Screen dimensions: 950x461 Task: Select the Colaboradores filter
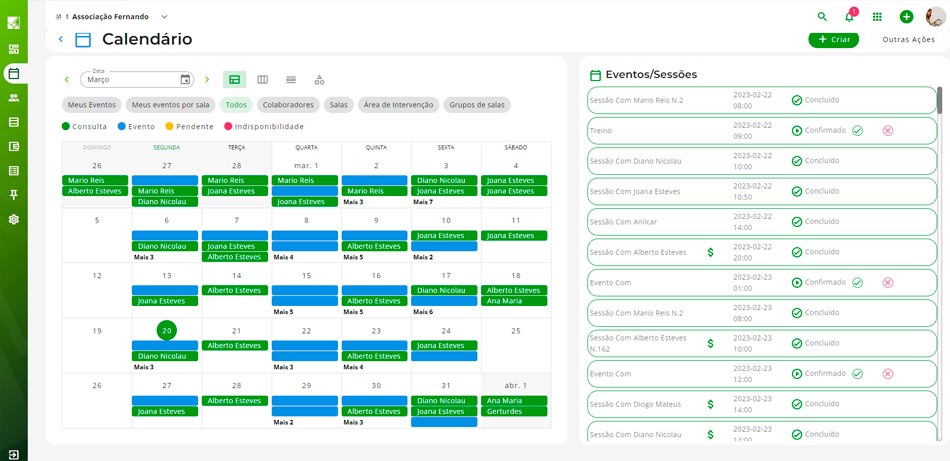point(288,105)
